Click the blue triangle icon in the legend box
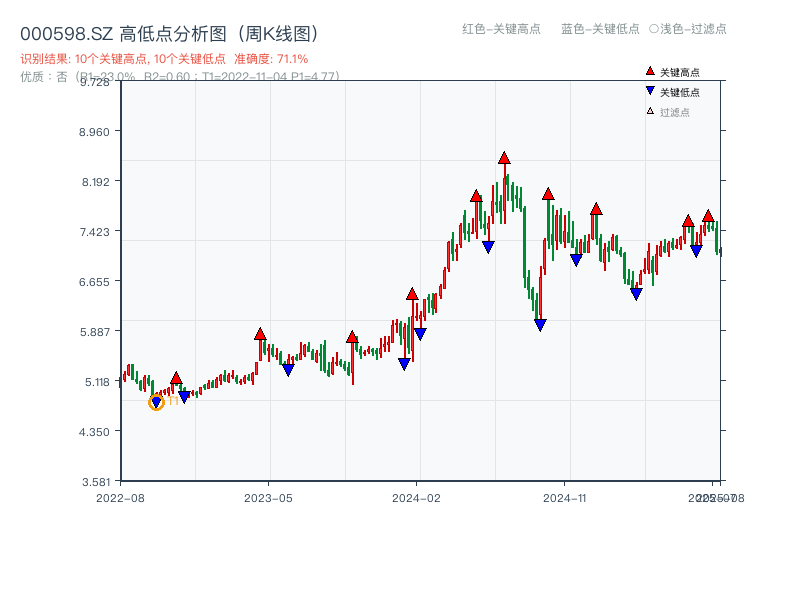The width and height of the screenshot is (800, 600). (650, 91)
